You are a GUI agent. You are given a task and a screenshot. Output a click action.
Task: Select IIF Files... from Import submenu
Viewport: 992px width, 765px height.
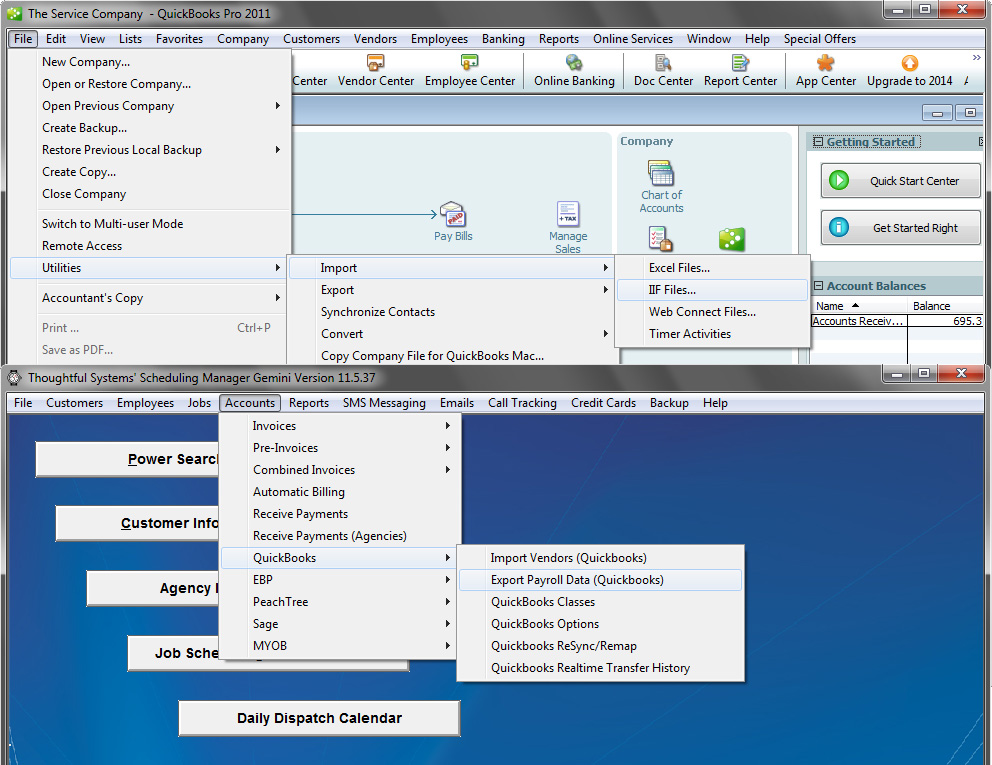tap(712, 290)
